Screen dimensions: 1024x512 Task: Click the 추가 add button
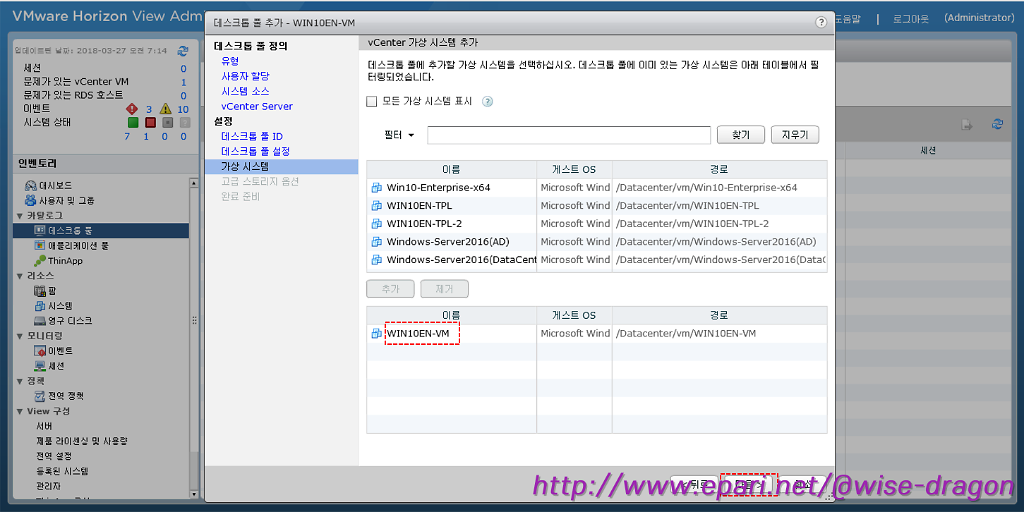(x=391, y=289)
